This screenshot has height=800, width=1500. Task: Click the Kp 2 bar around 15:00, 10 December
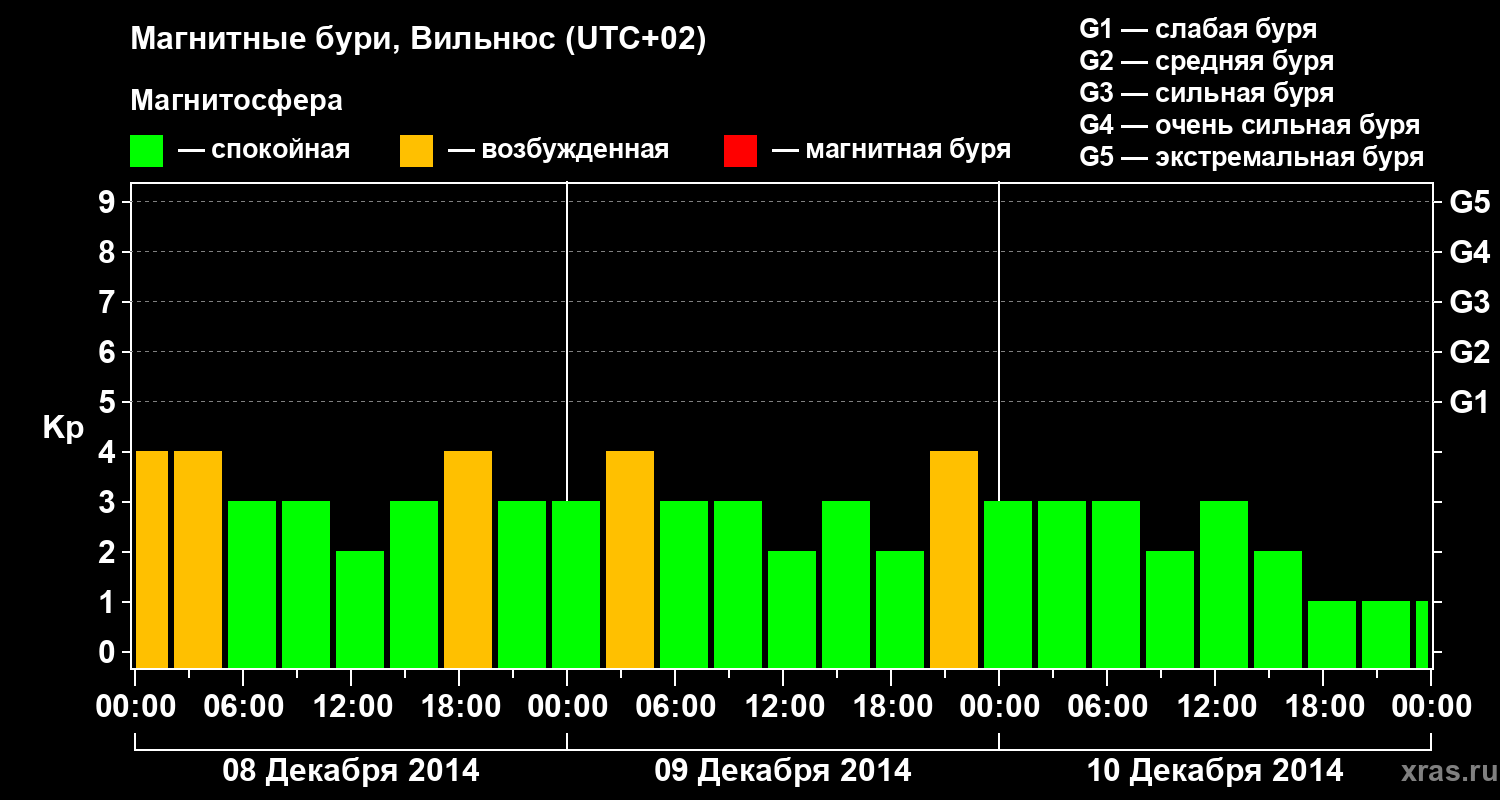[1278, 610]
